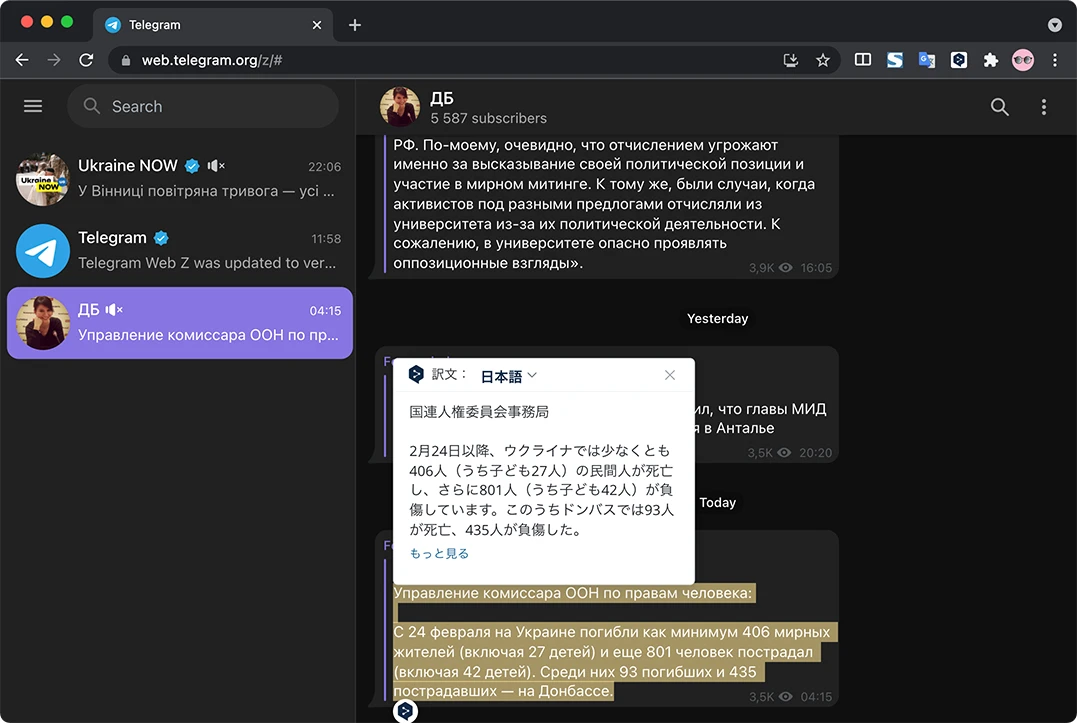
Task: Click the Telegram logo avatar
Action: click(x=43, y=251)
